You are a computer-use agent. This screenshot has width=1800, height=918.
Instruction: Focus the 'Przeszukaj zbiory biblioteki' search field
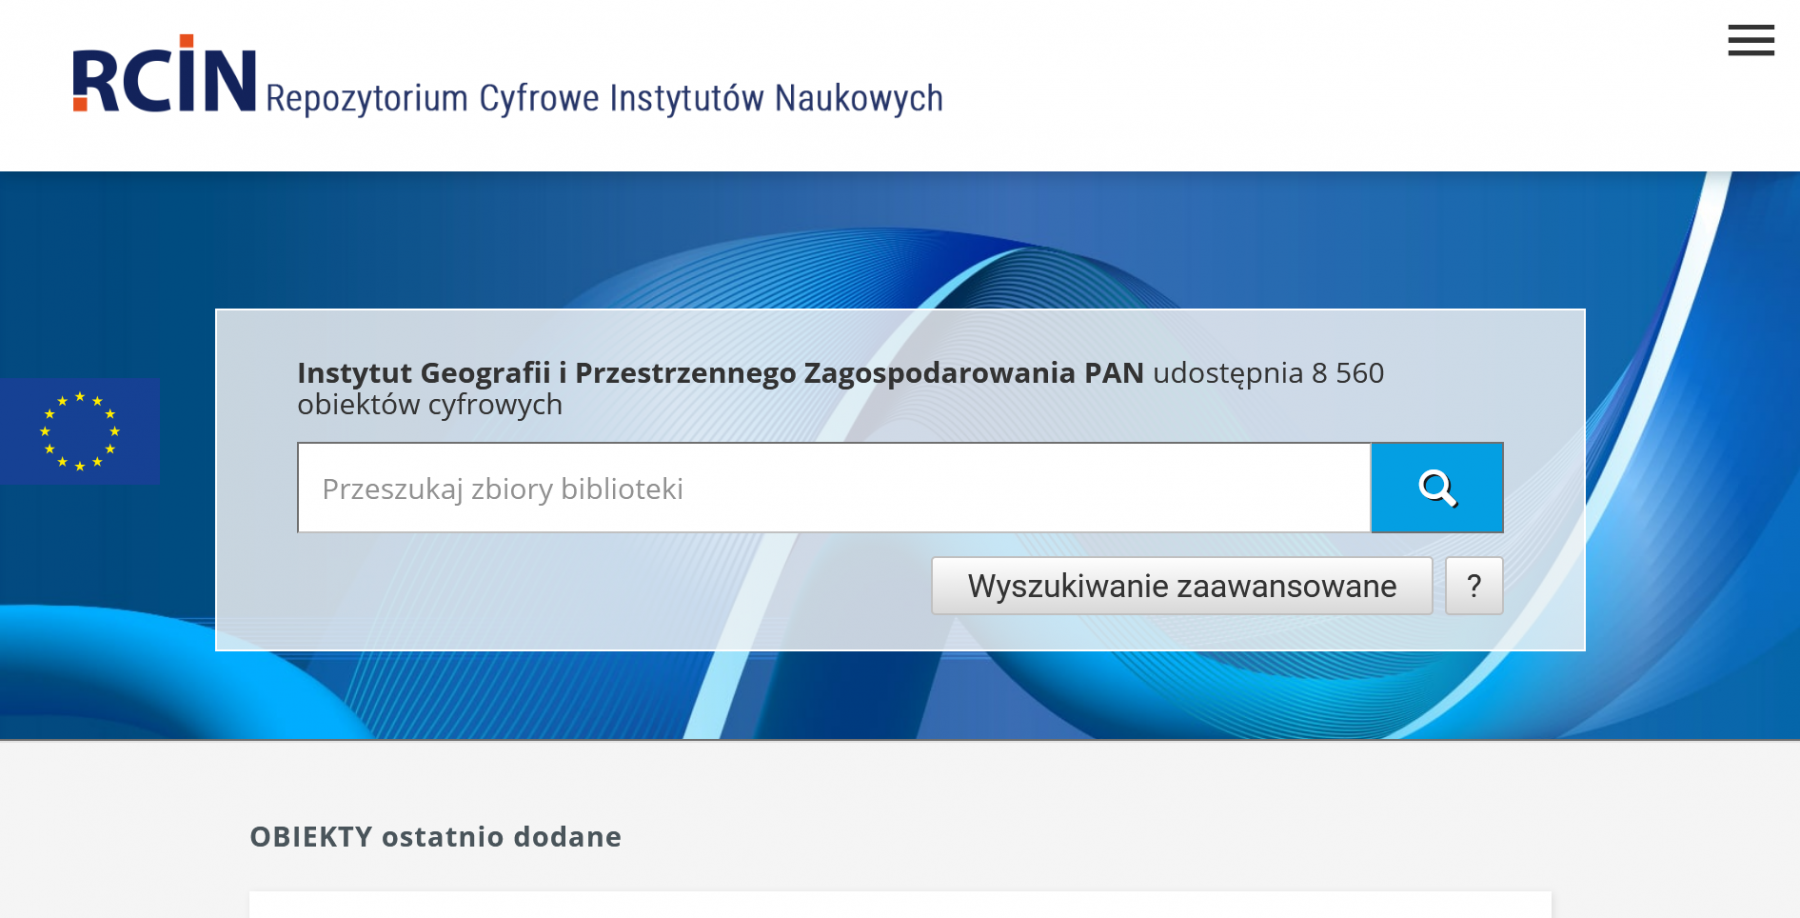coord(834,488)
